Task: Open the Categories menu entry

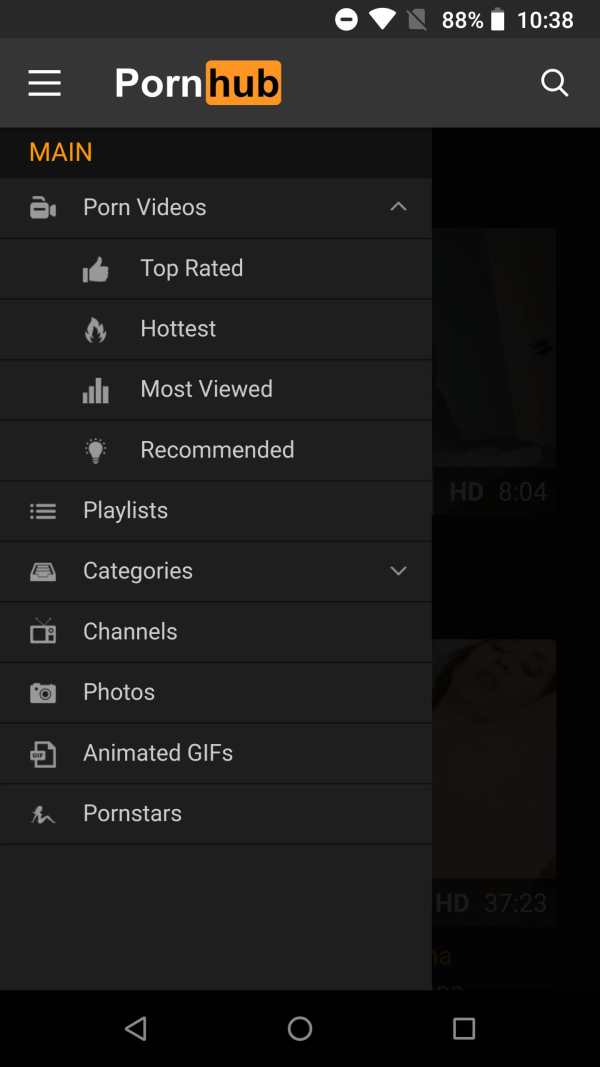Action: point(216,572)
